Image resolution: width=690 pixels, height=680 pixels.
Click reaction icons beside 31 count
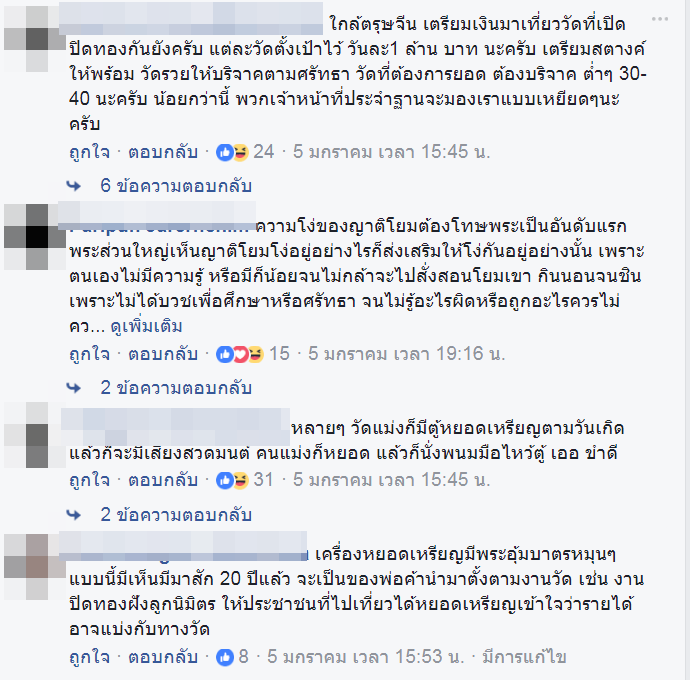[x=232, y=480]
